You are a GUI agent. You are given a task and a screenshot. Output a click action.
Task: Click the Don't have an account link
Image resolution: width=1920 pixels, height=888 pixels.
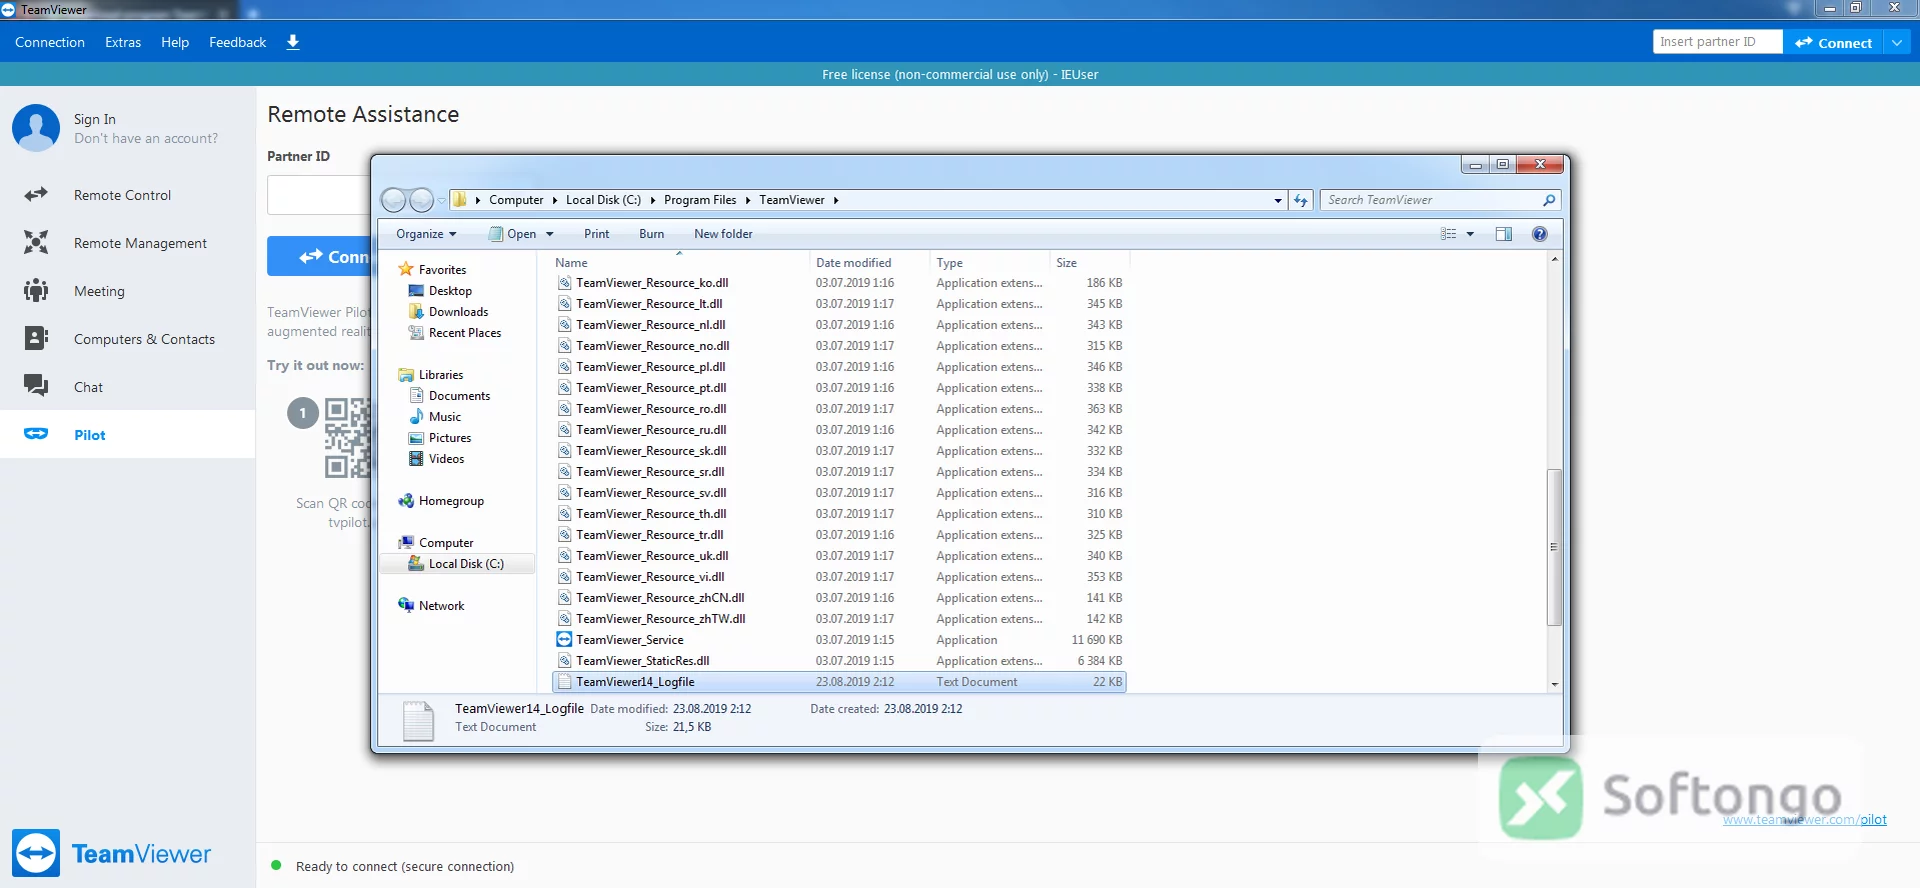tap(146, 139)
